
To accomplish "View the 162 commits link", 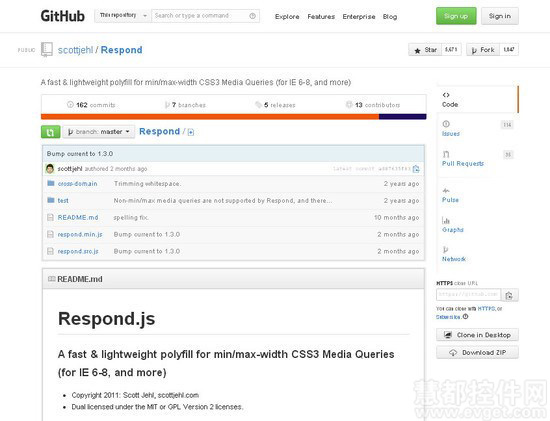I will click(91, 105).
